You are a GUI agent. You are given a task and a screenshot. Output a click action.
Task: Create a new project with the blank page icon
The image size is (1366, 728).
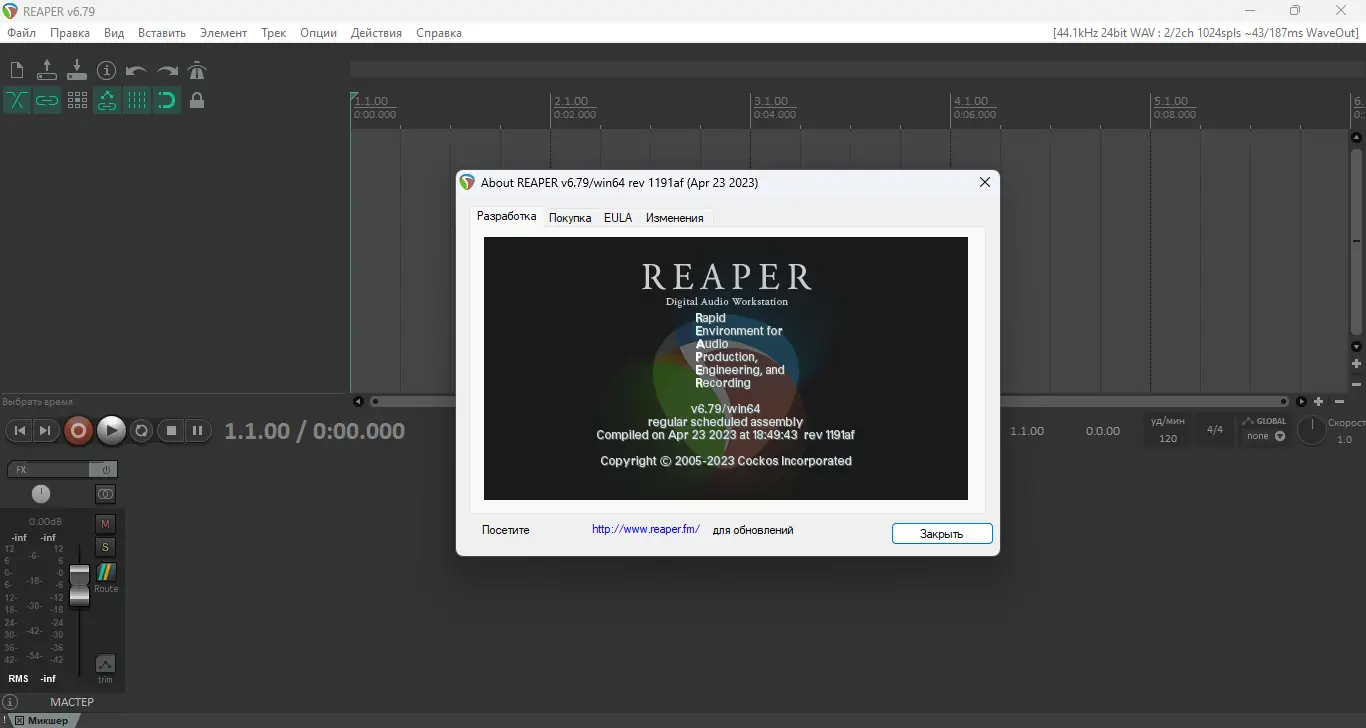(16, 70)
